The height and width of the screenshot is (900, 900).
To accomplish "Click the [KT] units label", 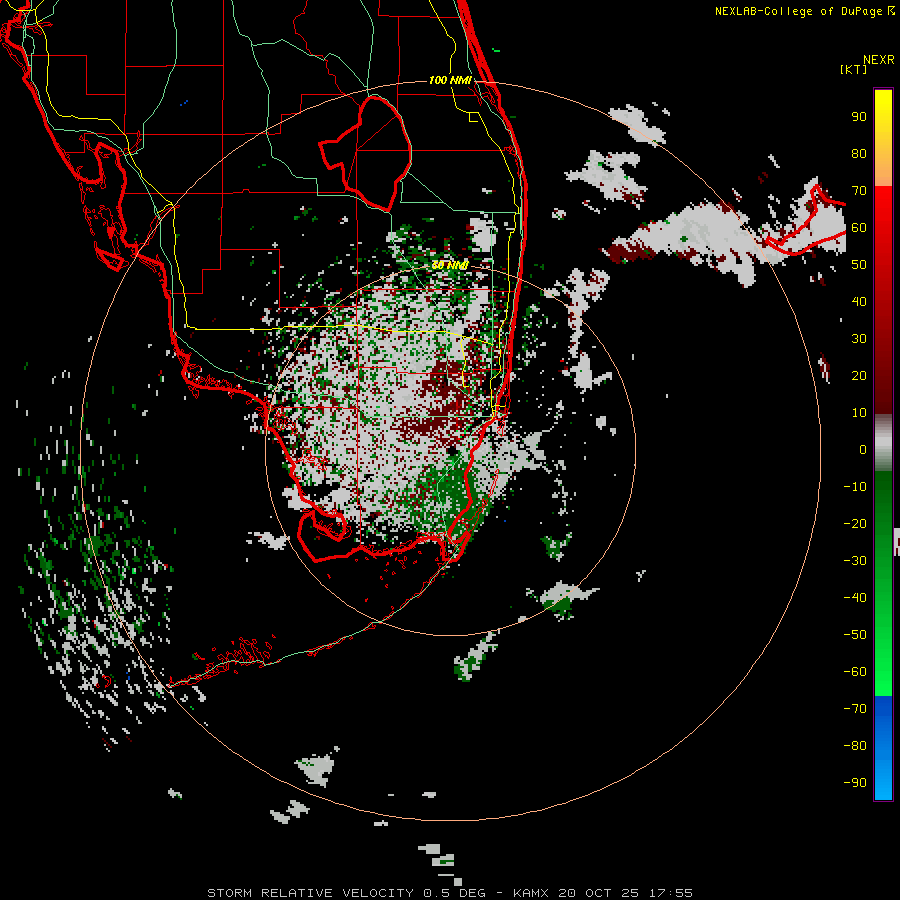I will [x=854, y=69].
